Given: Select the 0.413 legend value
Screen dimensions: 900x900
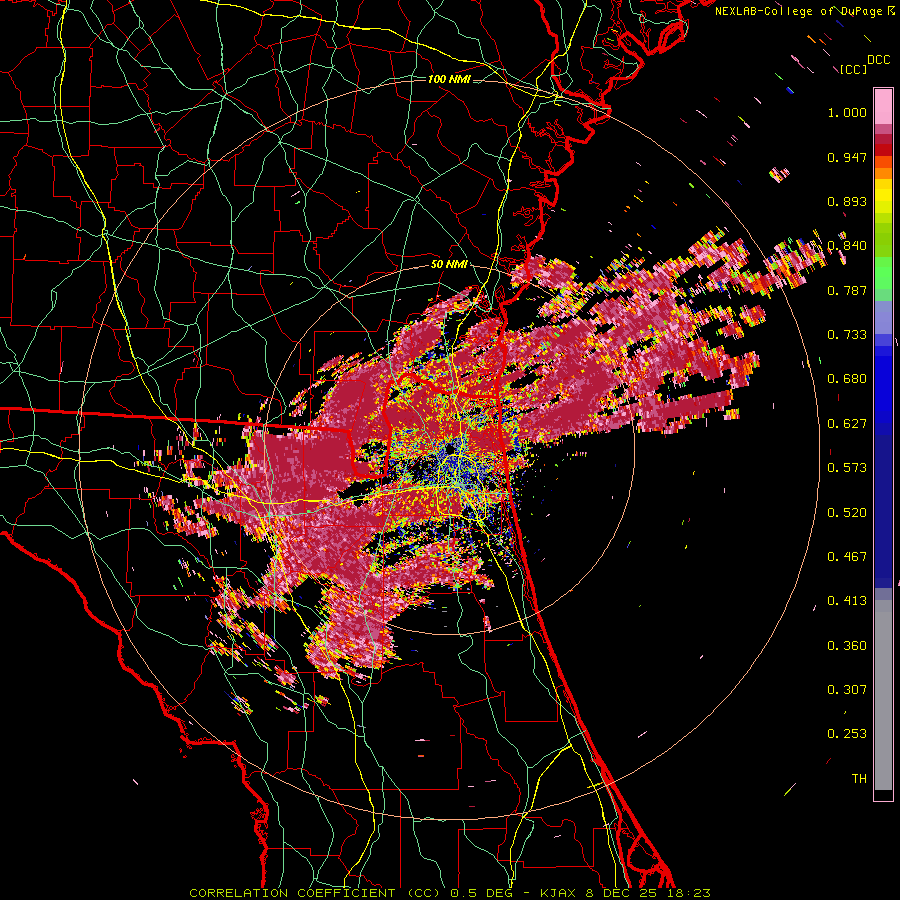Looking at the screenshot, I should click(x=847, y=601).
